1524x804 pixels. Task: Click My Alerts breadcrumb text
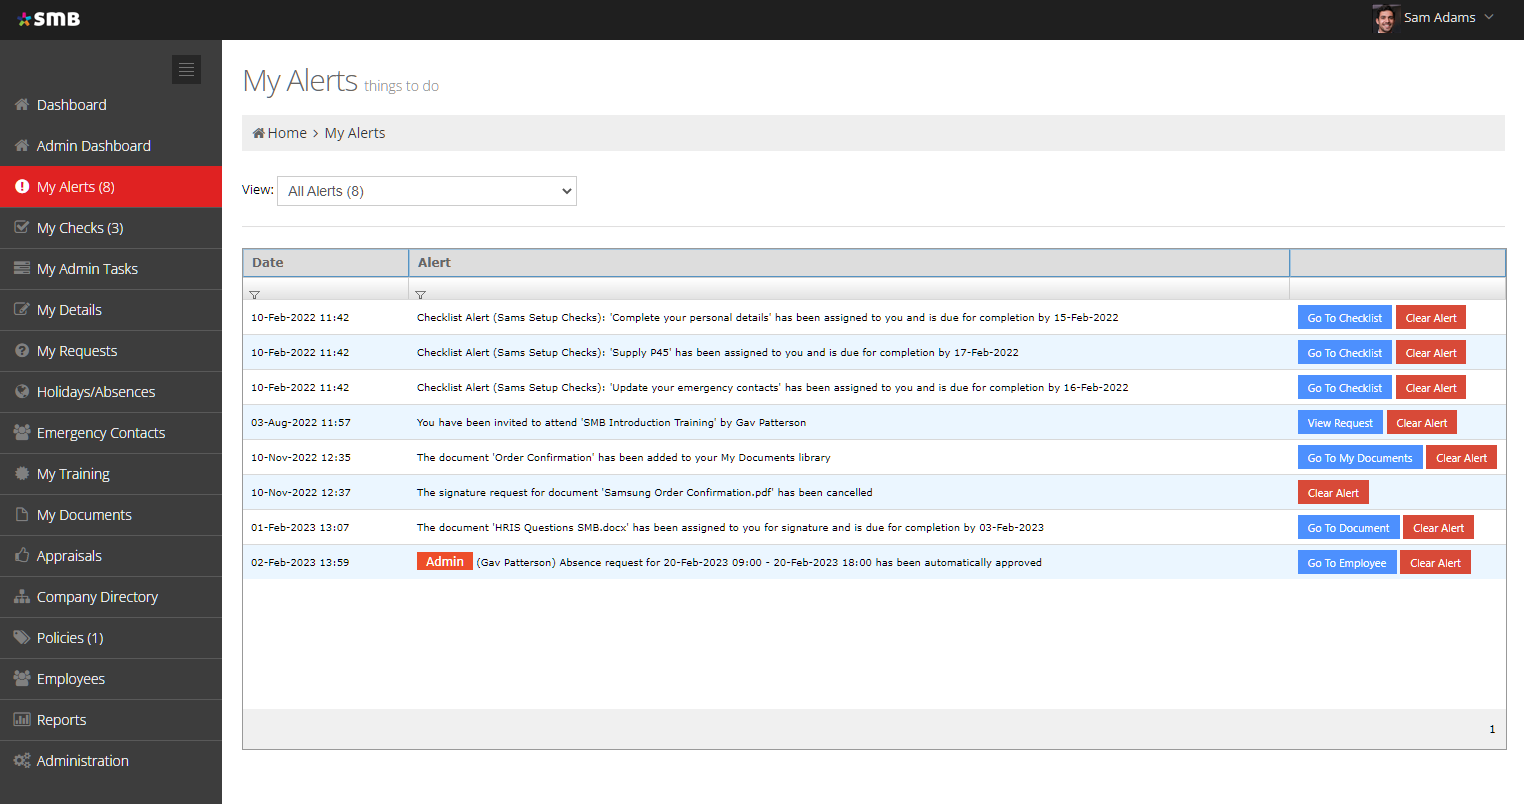[x=355, y=133]
